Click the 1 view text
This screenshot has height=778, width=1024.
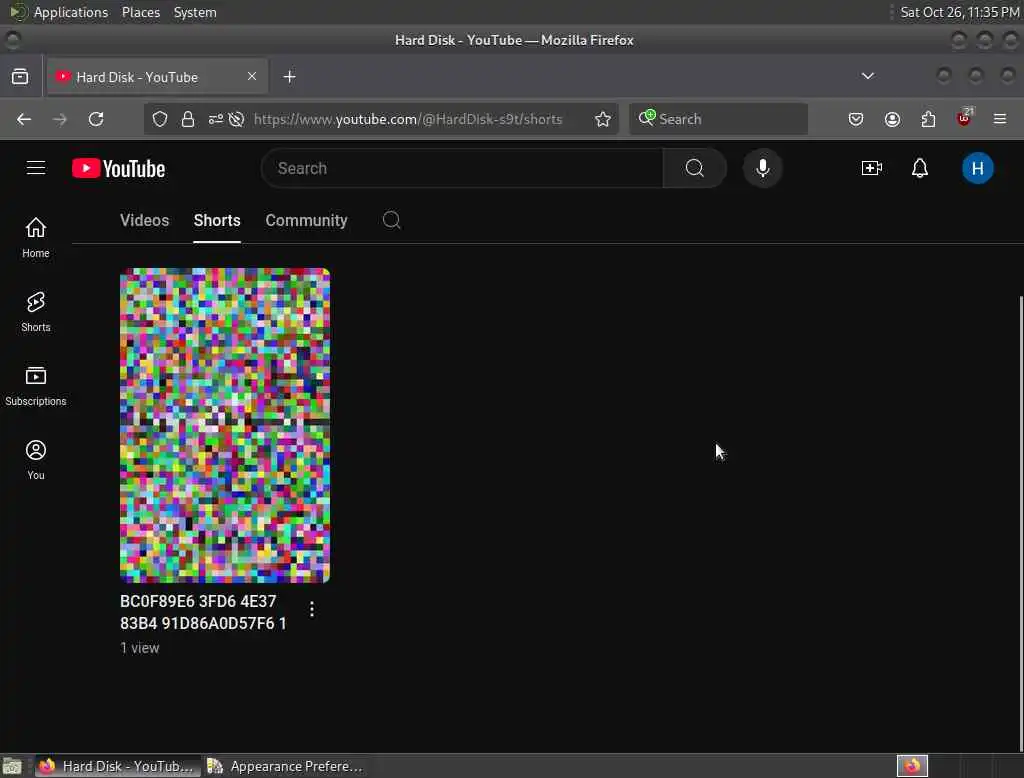(x=140, y=648)
